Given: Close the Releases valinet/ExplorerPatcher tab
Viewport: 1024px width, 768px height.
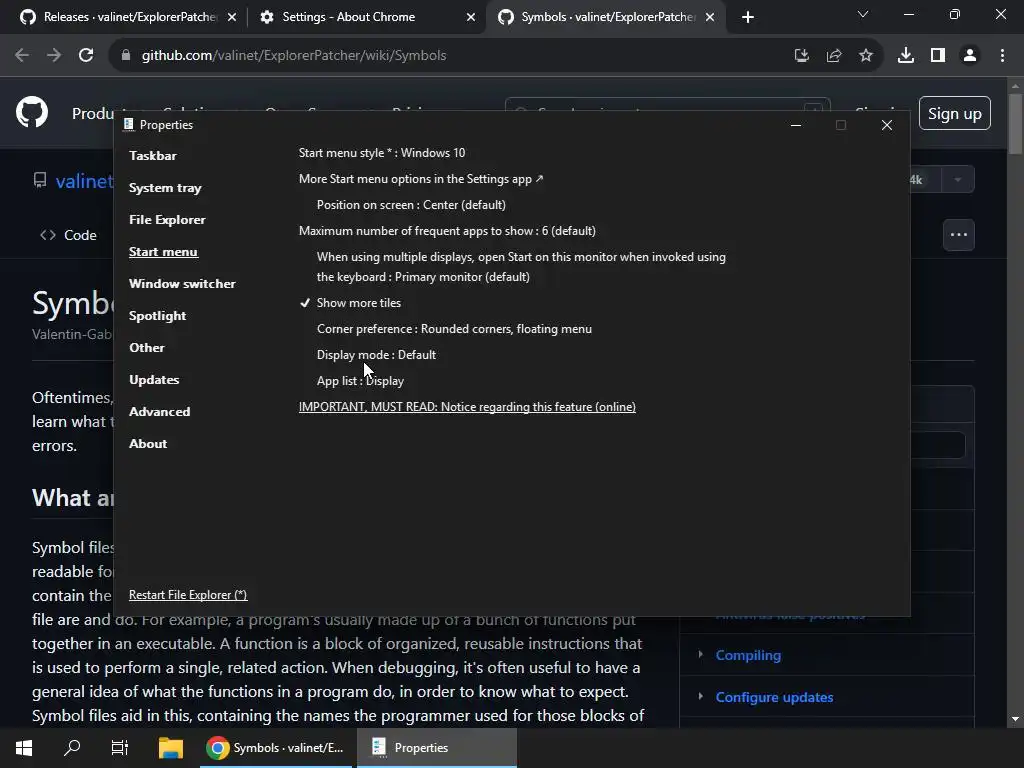Looking at the screenshot, I should point(232,18).
